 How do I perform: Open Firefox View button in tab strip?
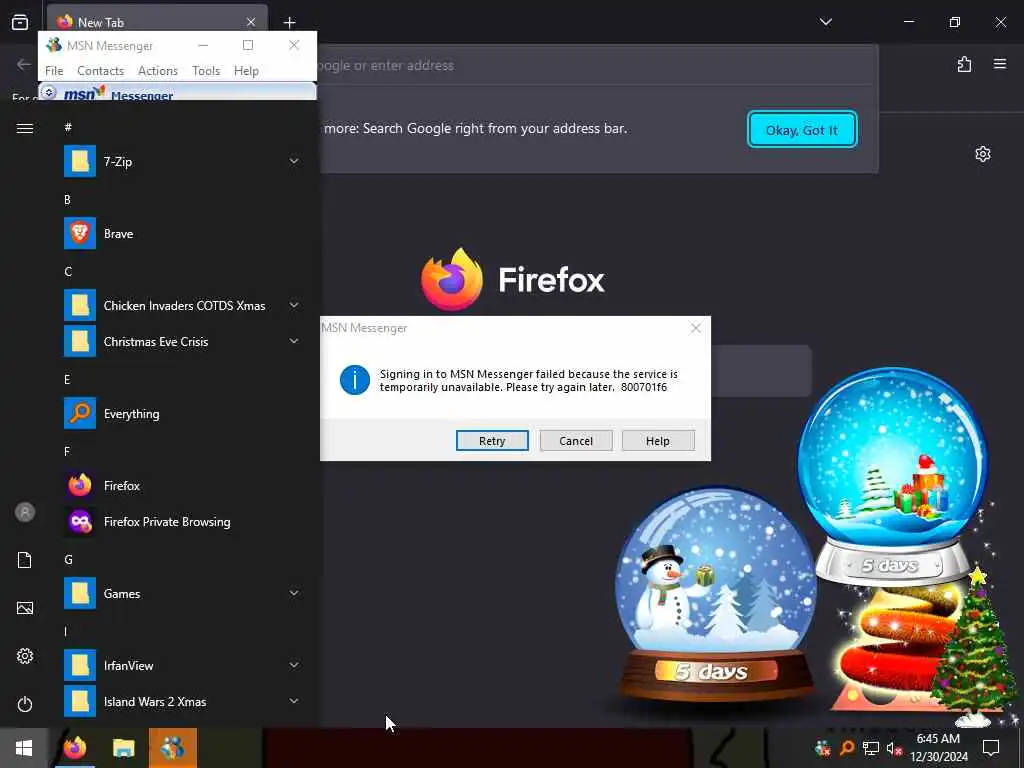(x=20, y=22)
